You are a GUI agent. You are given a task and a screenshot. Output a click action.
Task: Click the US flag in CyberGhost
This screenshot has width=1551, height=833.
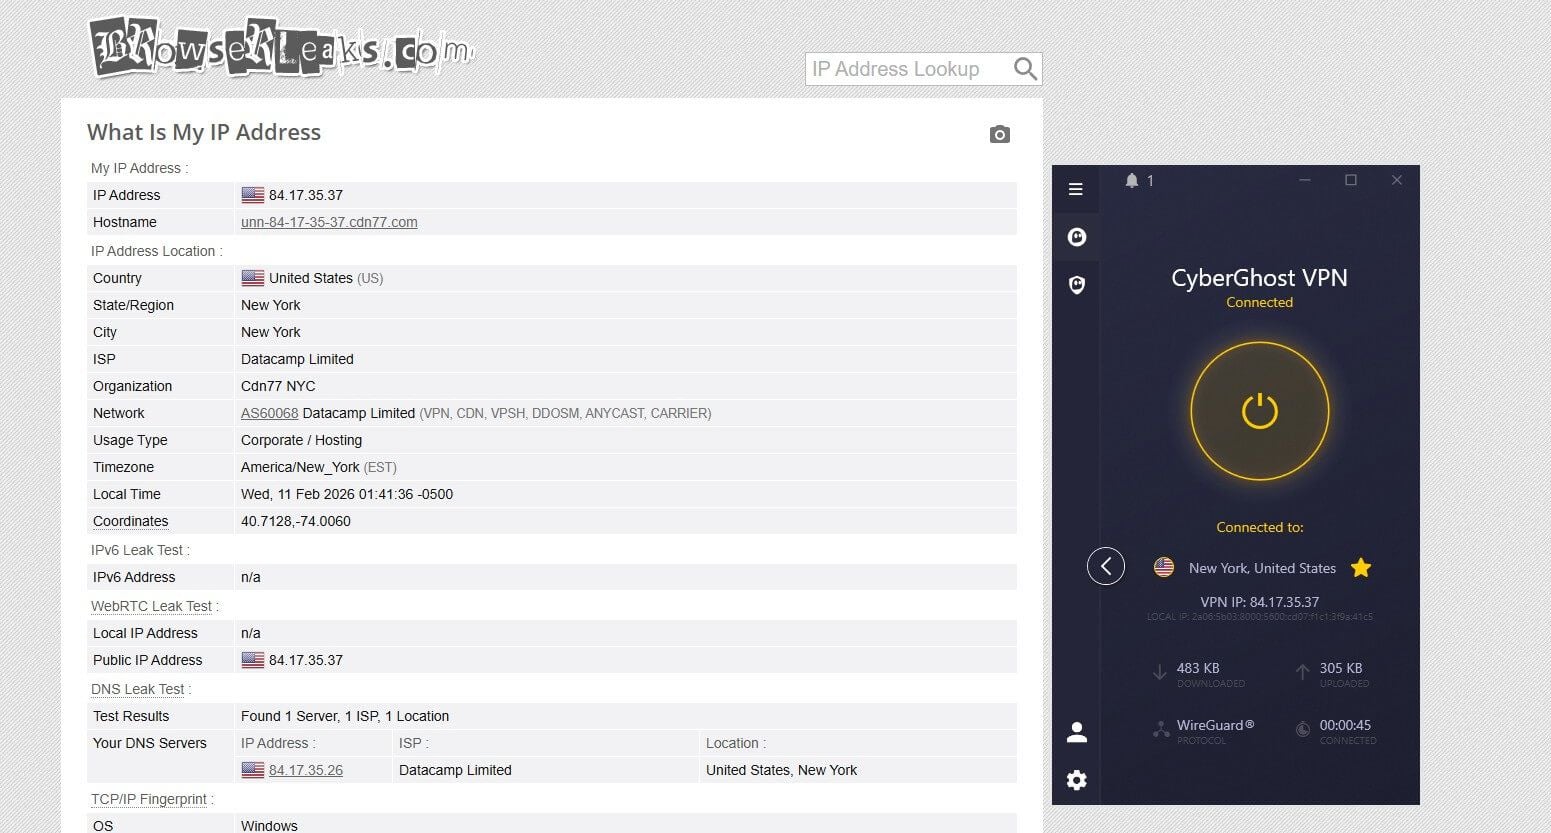[x=1163, y=567]
